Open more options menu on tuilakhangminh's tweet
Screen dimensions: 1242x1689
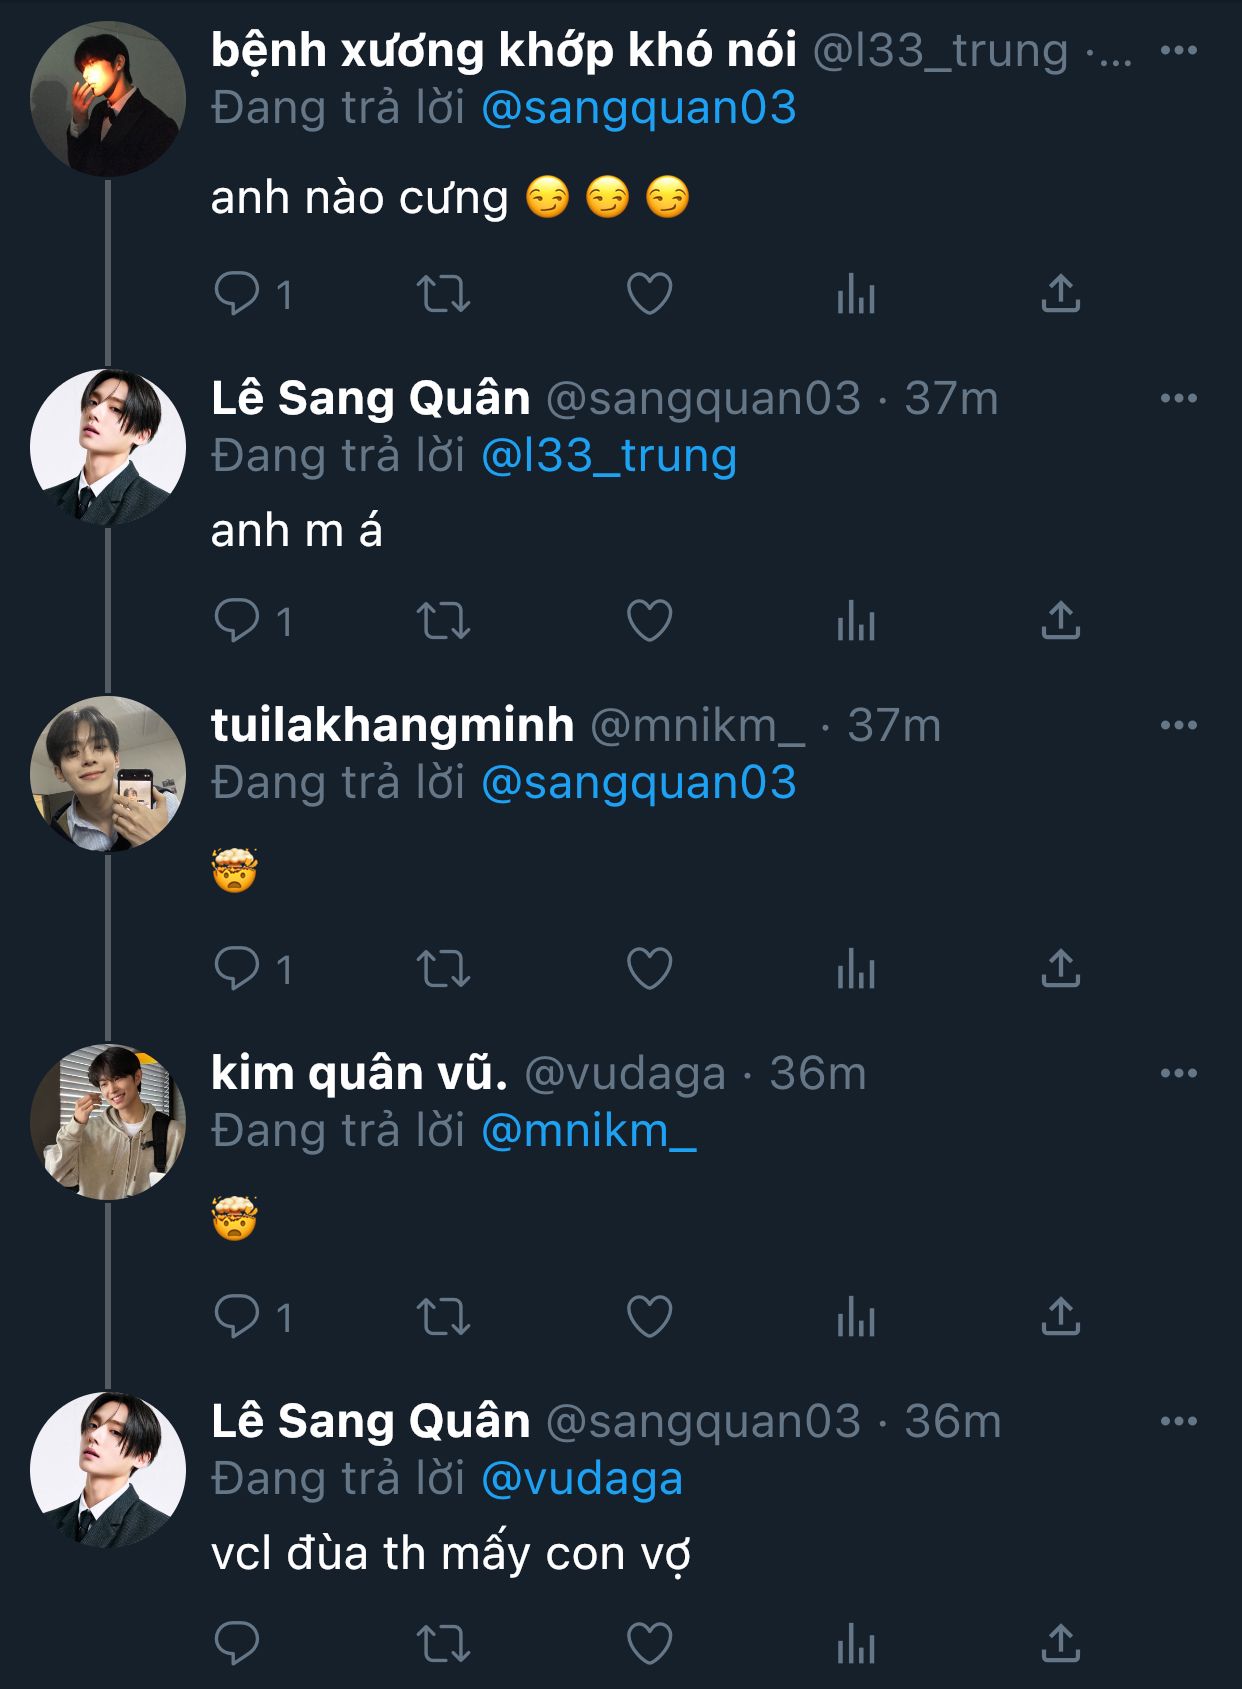click(1178, 725)
